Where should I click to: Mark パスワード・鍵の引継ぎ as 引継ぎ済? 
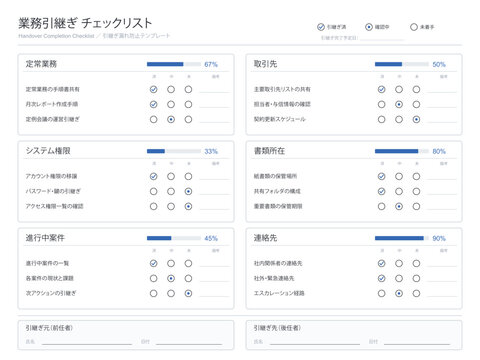click(153, 191)
